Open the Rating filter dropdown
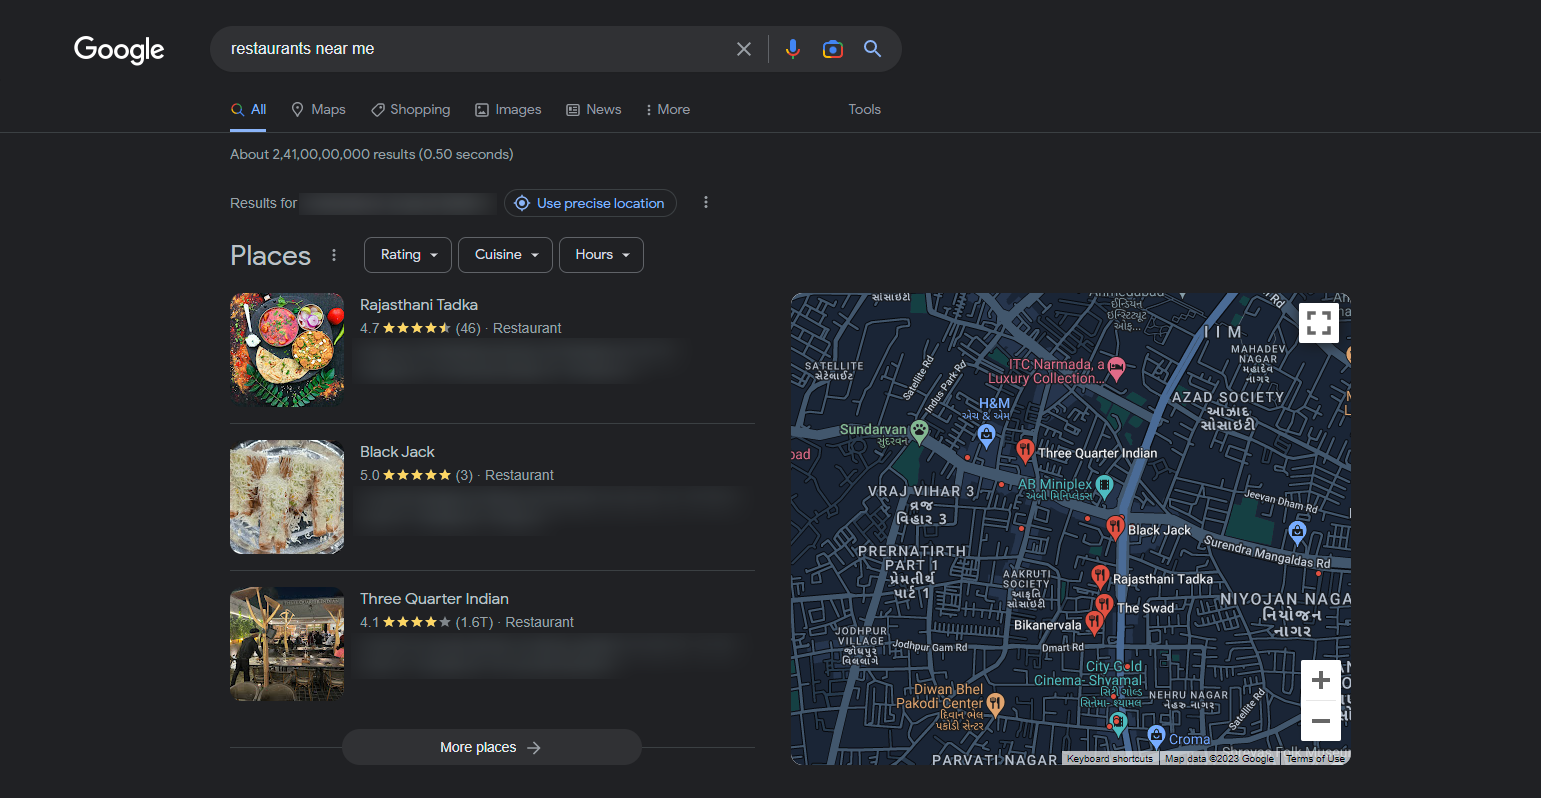The height and width of the screenshot is (798, 1541). pos(408,255)
